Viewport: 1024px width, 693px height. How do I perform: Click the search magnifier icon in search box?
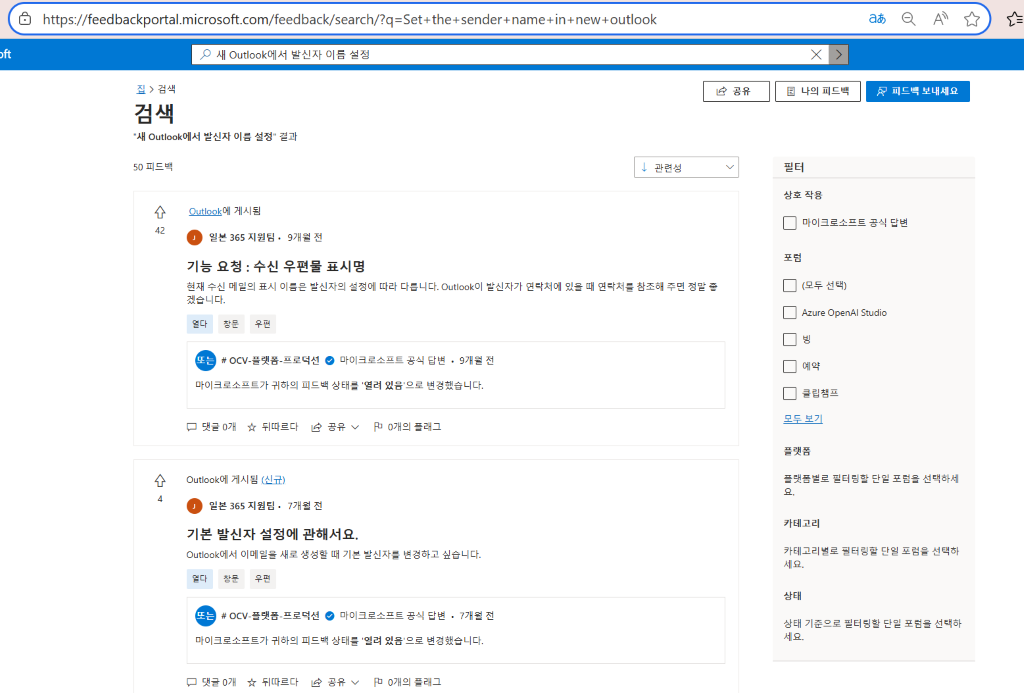coord(205,55)
